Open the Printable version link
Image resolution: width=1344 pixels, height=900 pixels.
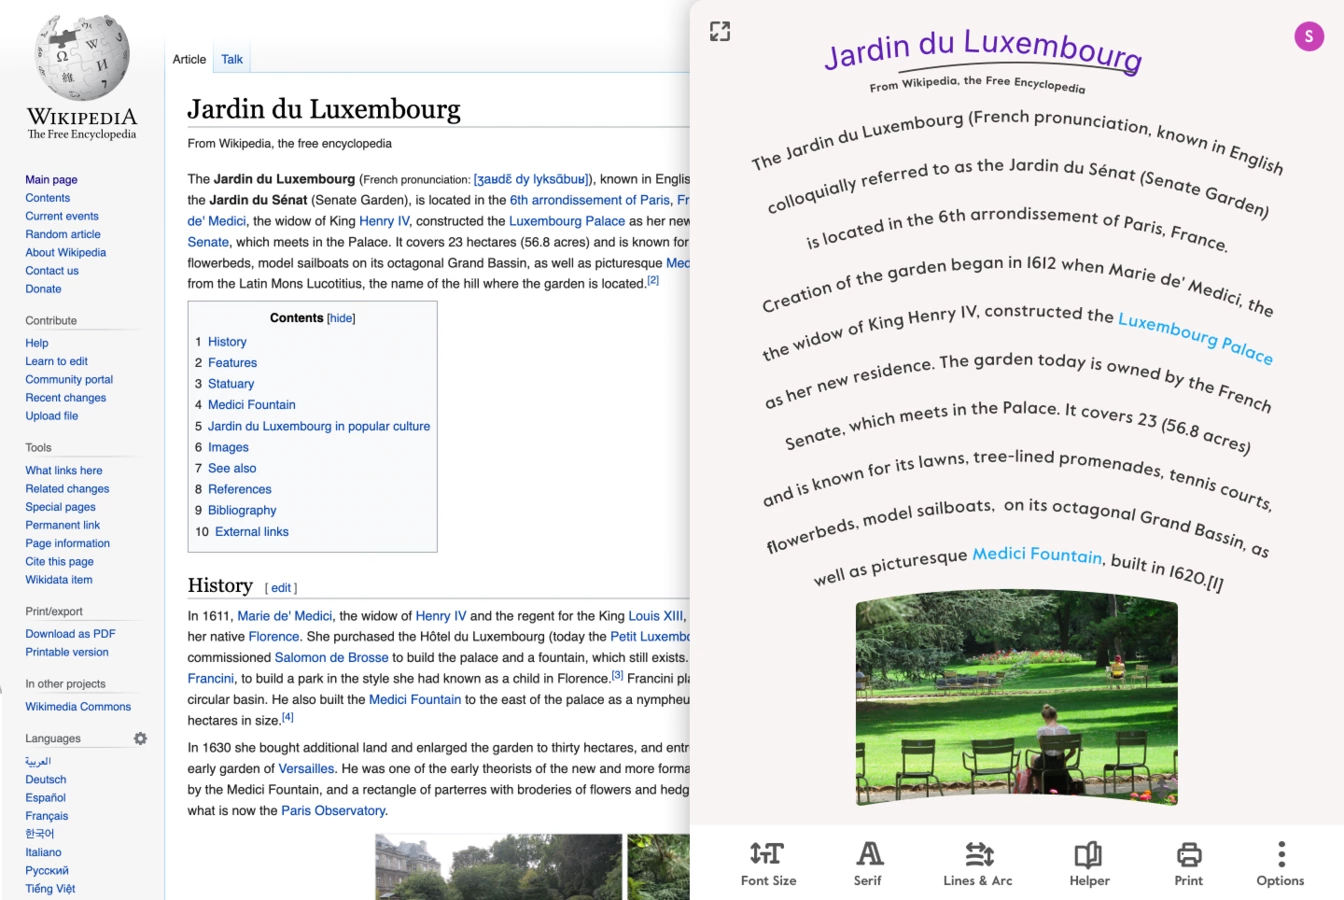67,652
